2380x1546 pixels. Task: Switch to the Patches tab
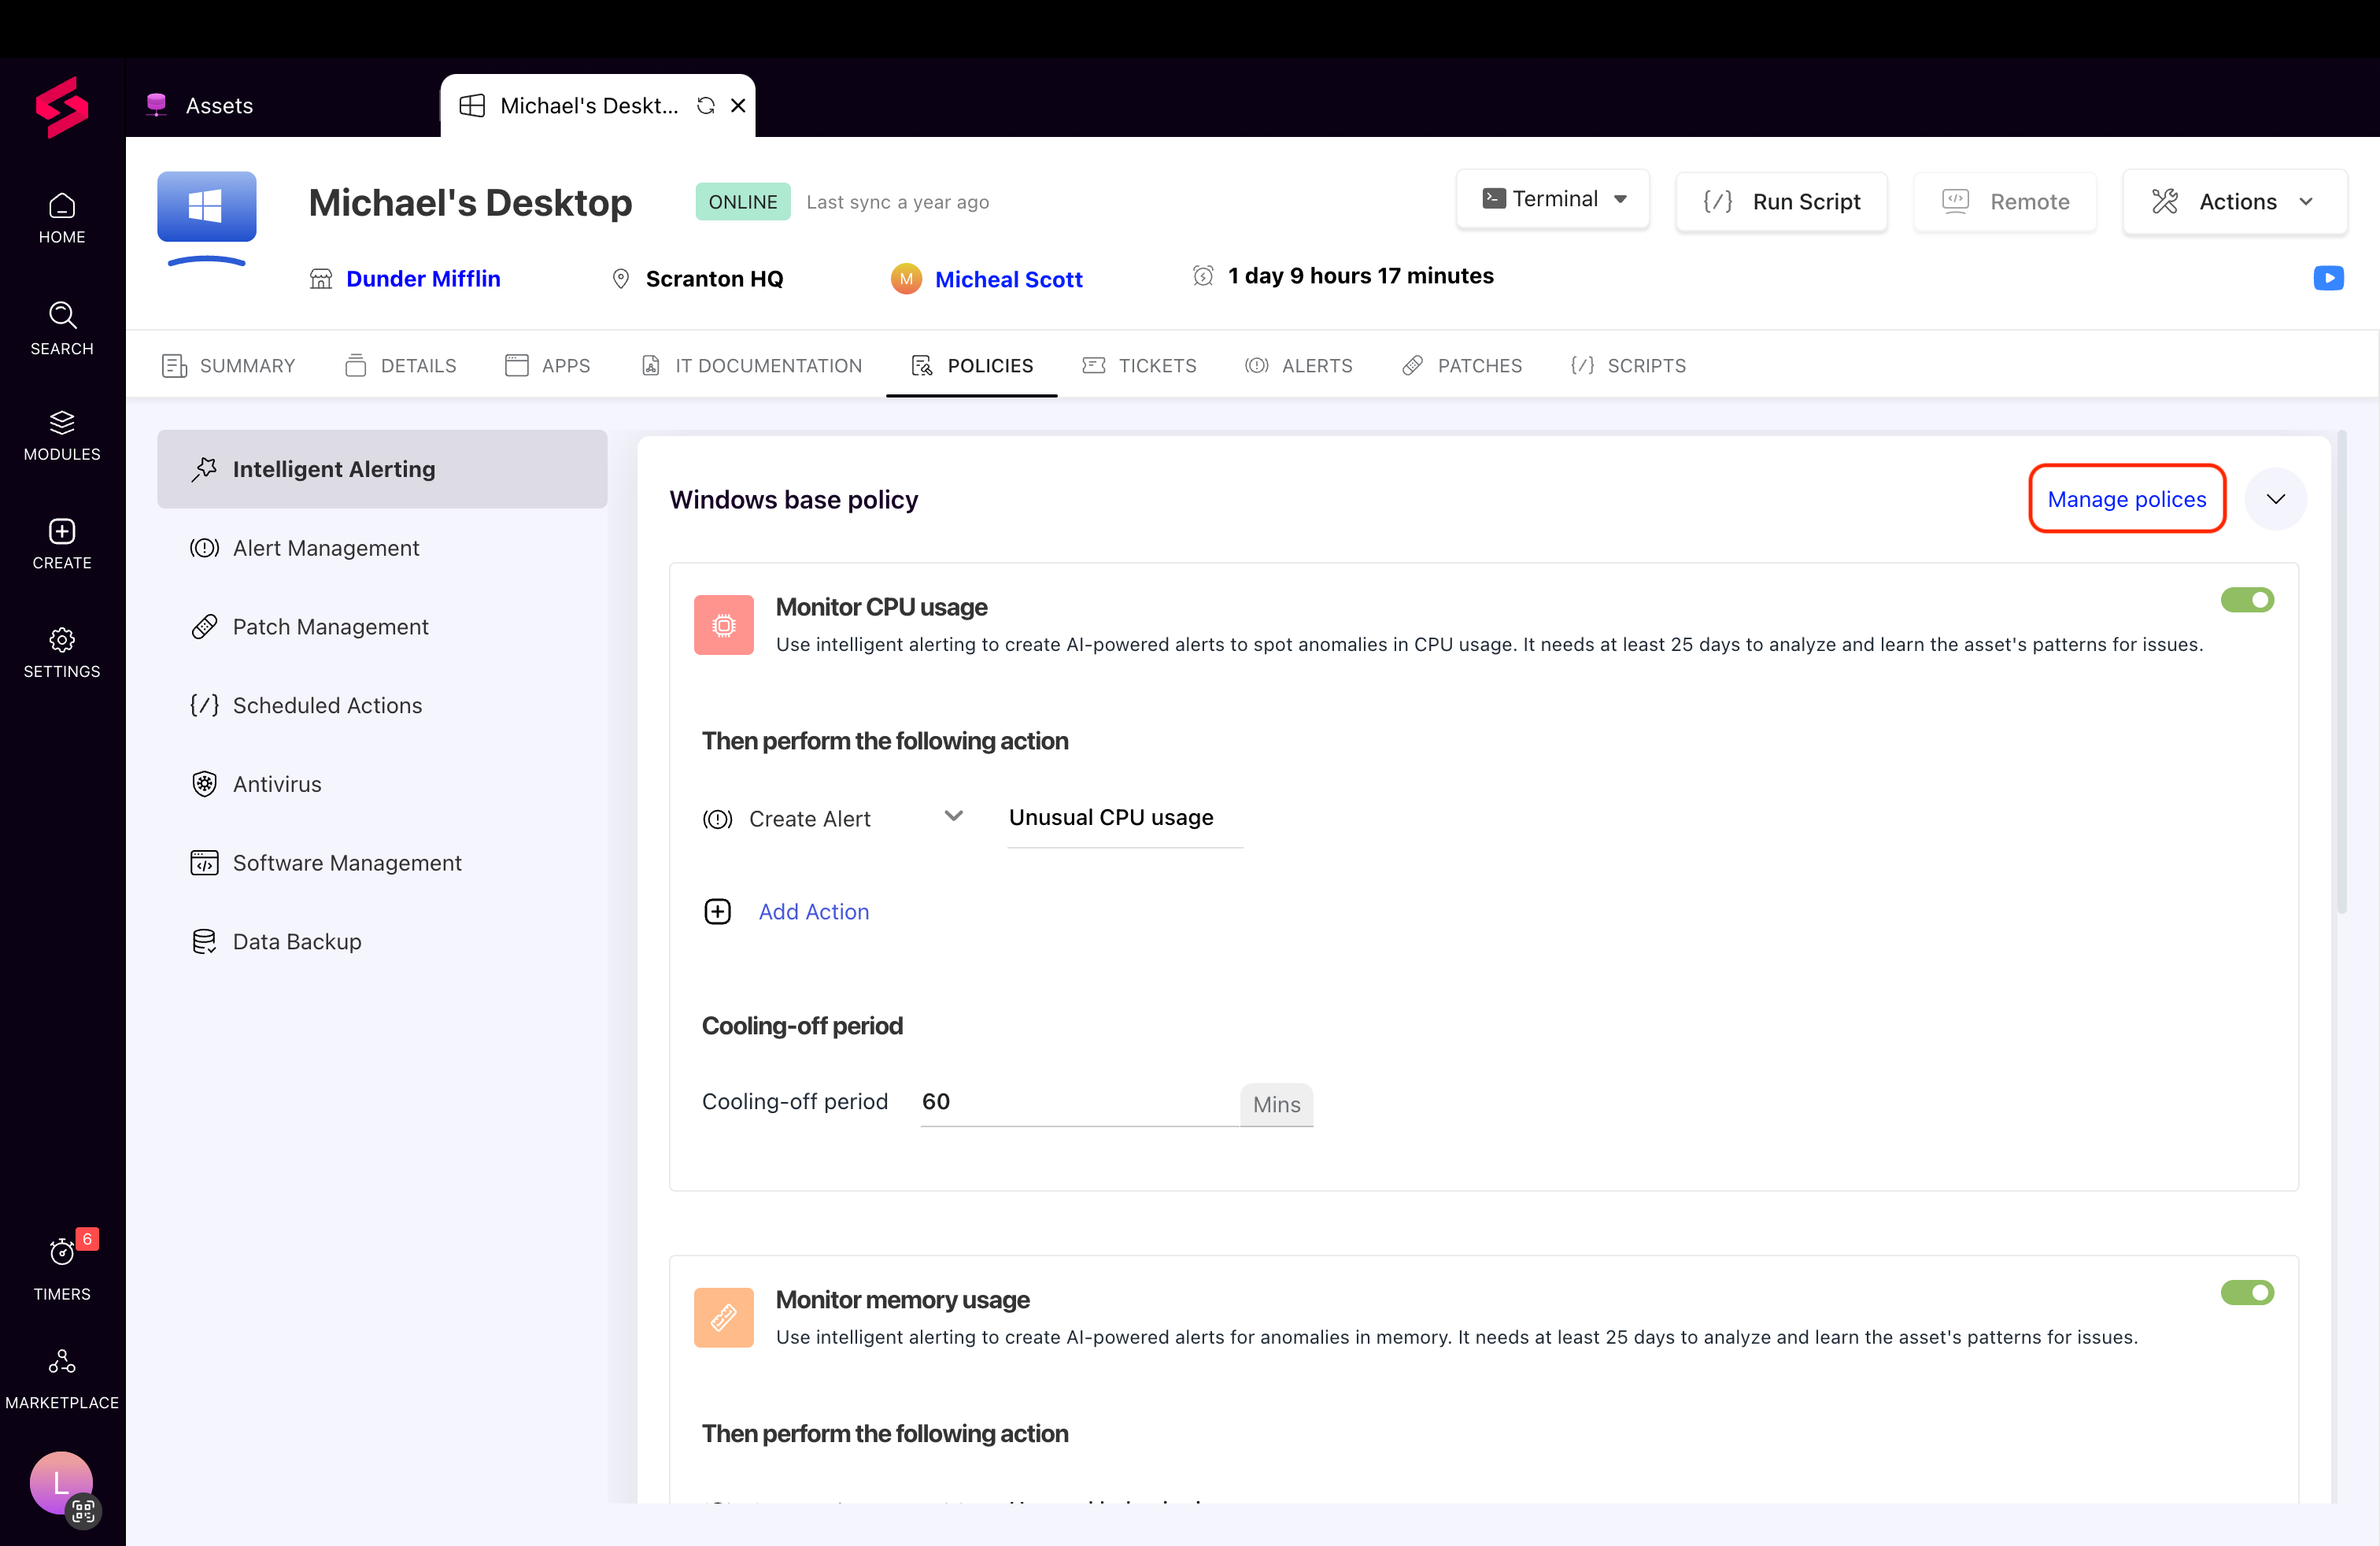point(1461,366)
